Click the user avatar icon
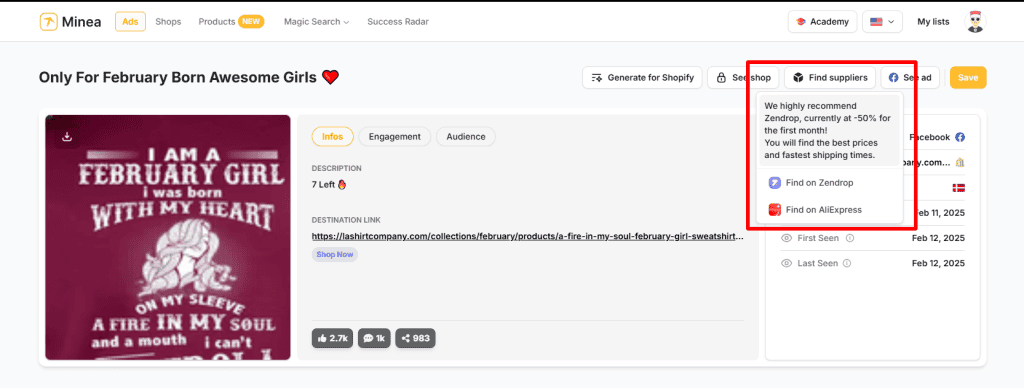Image resolution: width=1024 pixels, height=388 pixels. tap(975, 21)
